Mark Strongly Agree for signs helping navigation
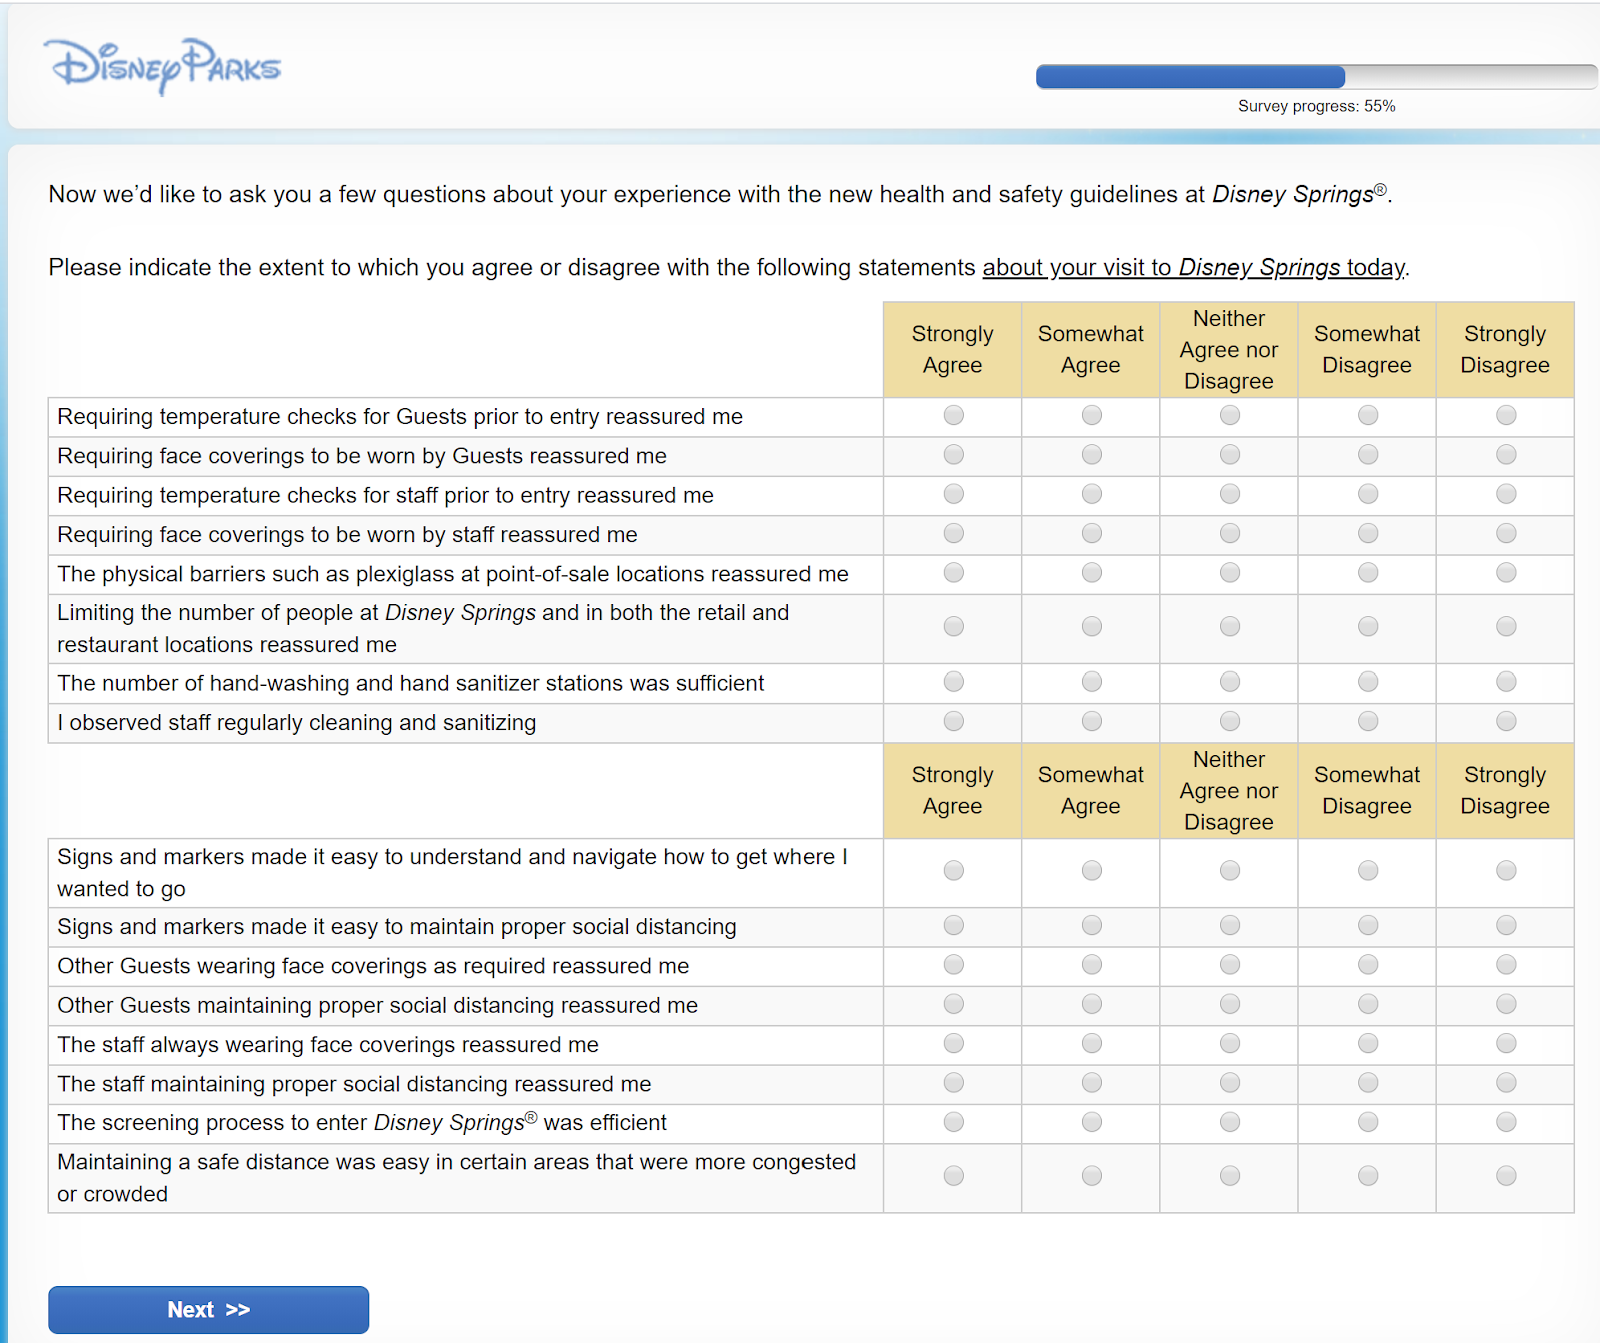This screenshot has width=1600, height=1343. tap(953, 871)
